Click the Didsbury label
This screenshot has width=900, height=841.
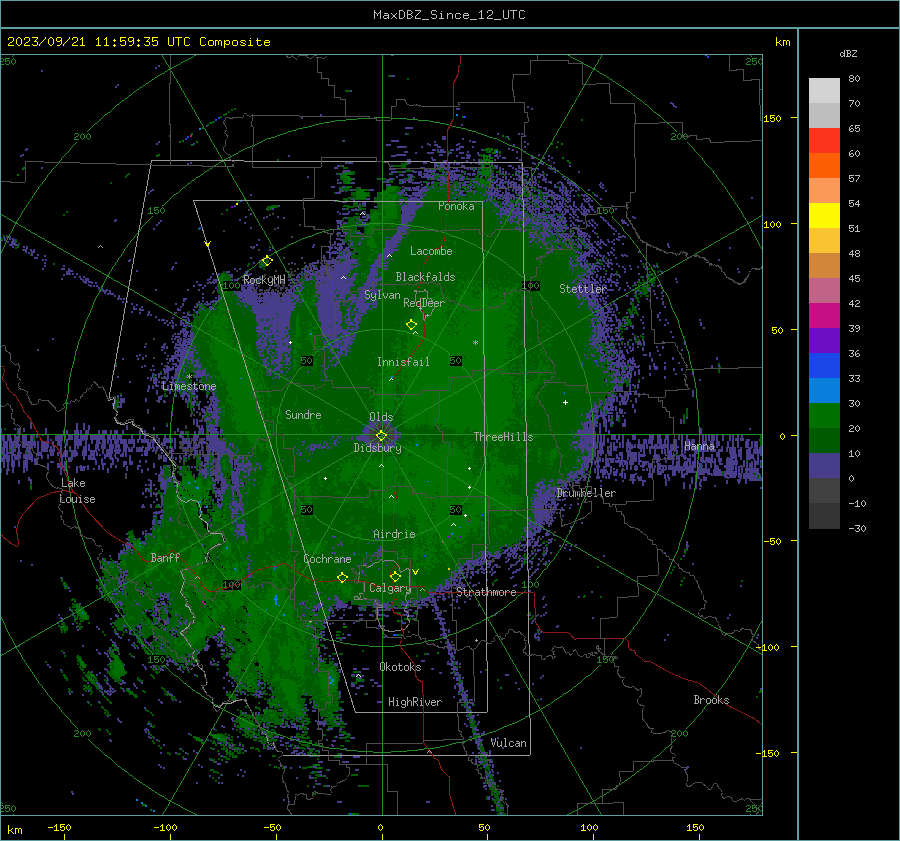click(377, 448)
